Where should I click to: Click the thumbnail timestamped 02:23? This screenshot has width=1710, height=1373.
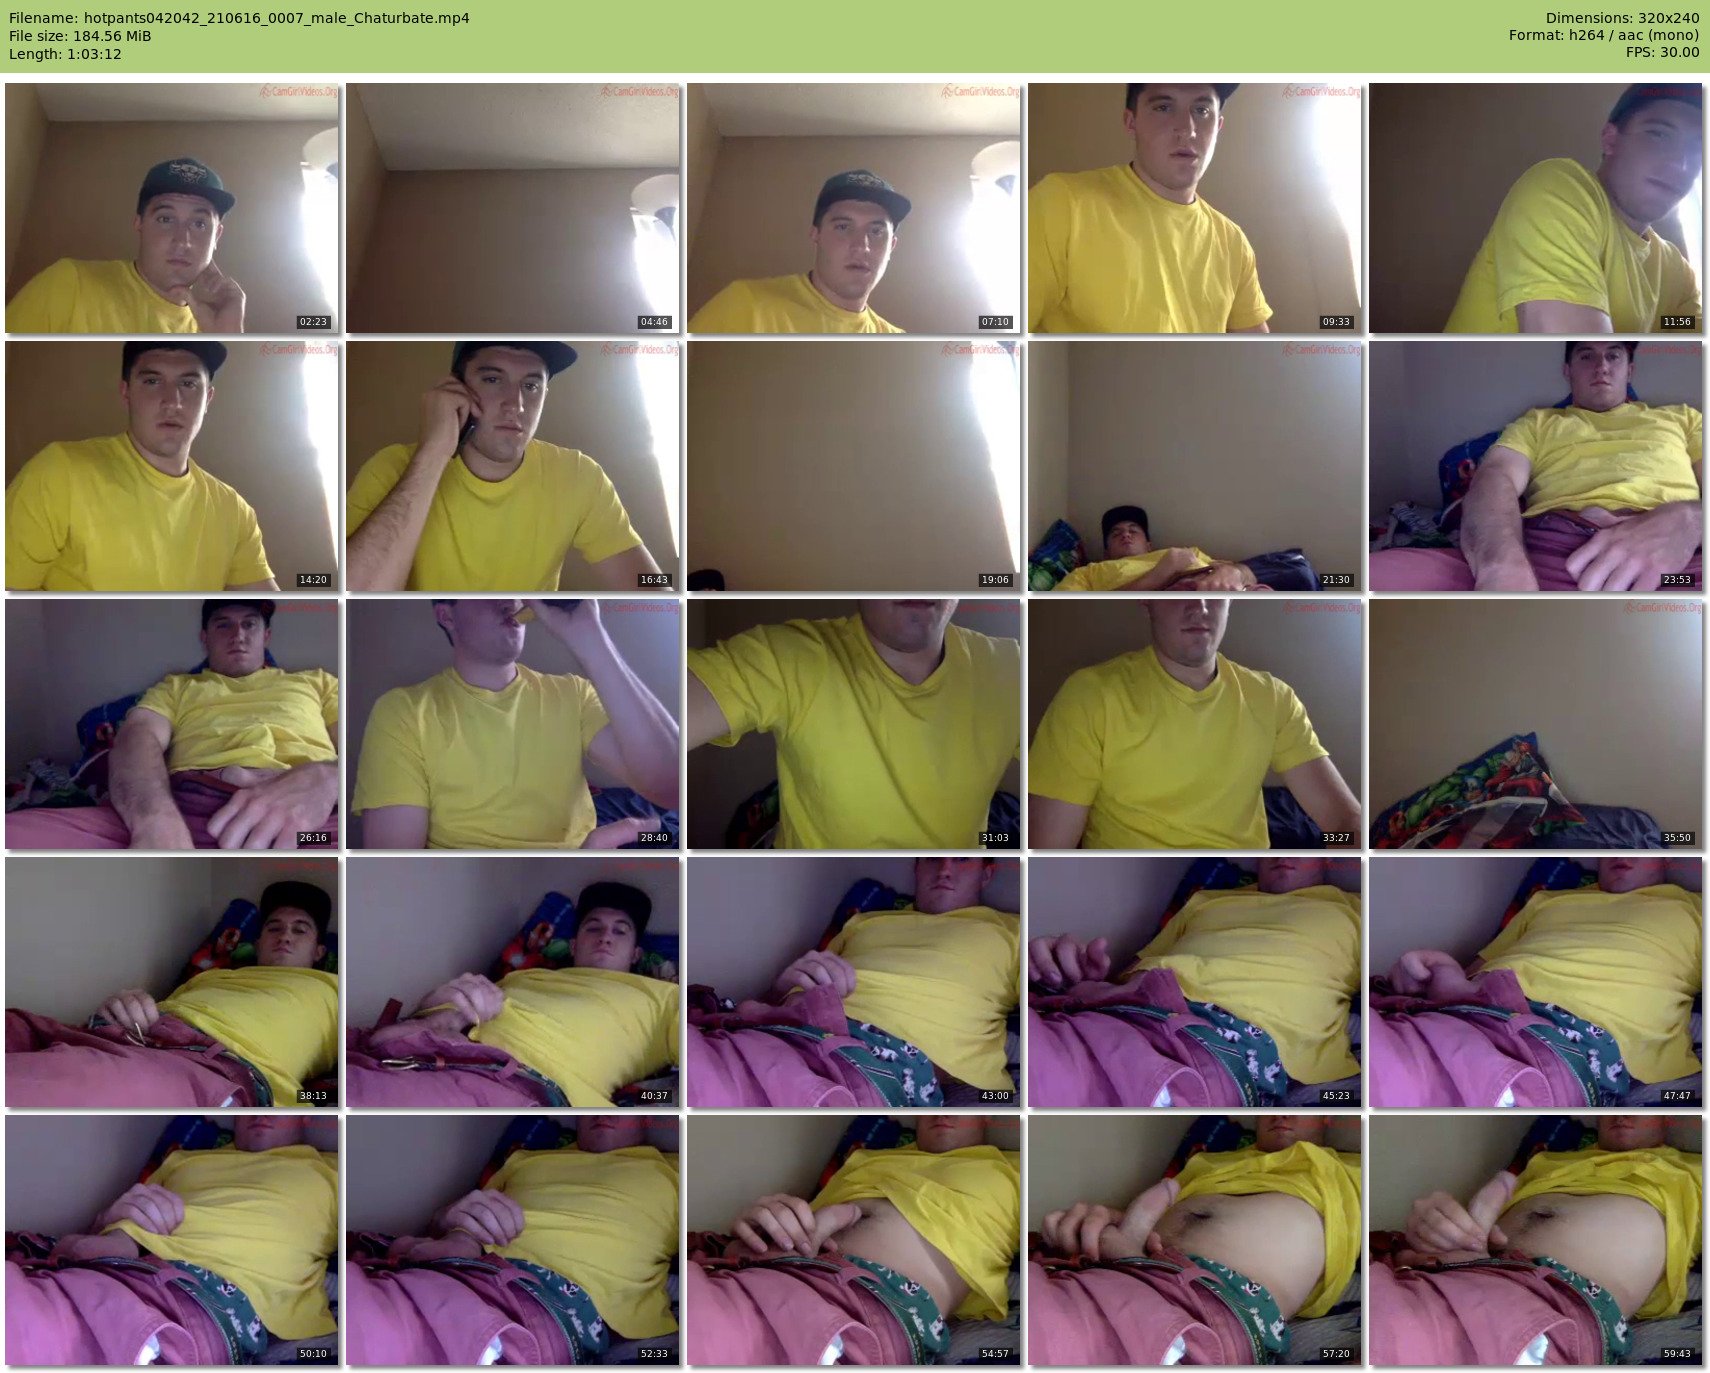(x=171, y=208)
